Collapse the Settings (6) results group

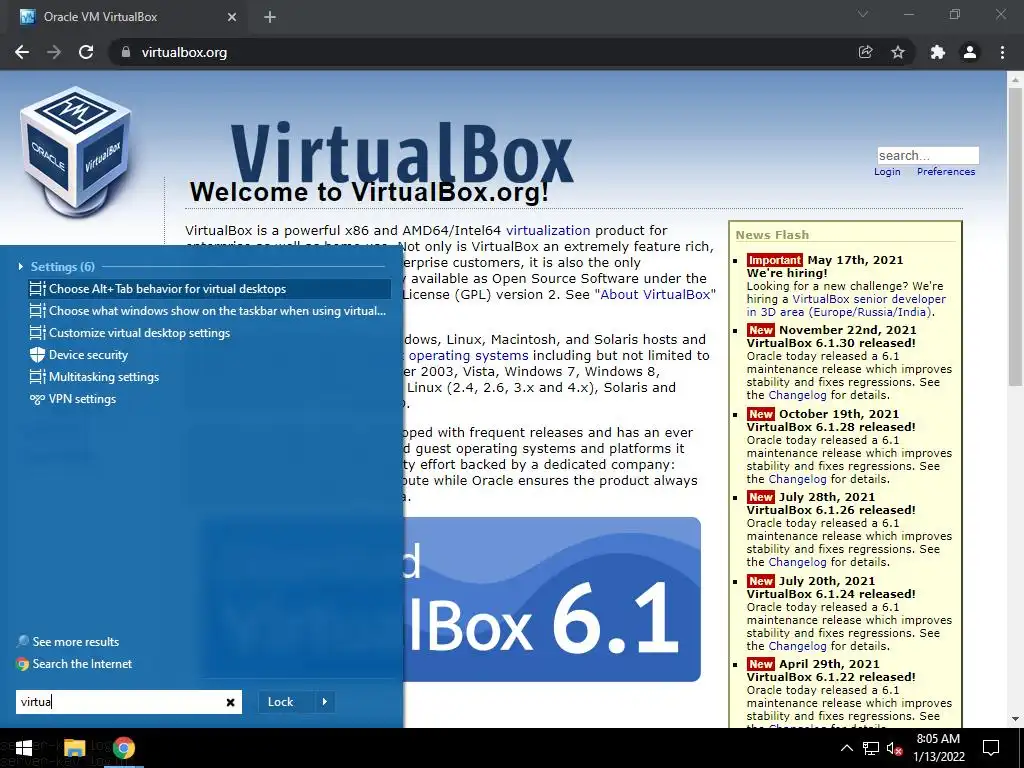(21, 266)
